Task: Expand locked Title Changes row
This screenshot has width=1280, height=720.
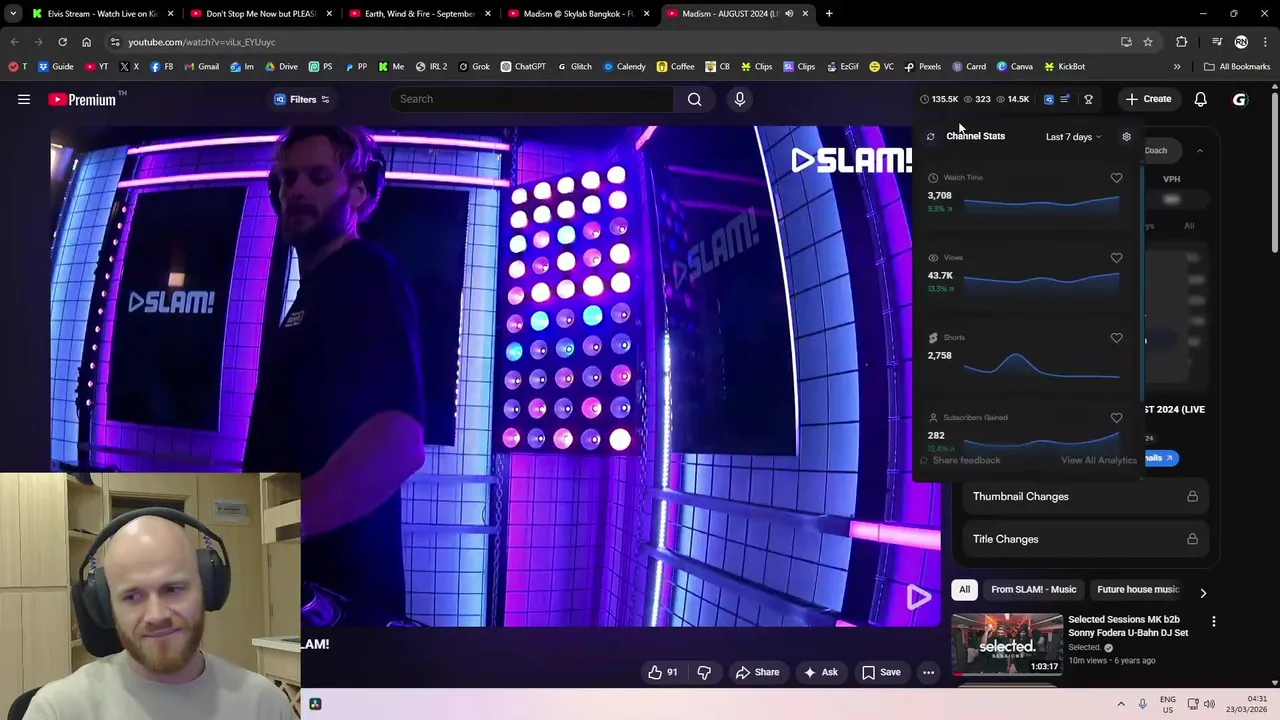Action: tap(1085, 540)
